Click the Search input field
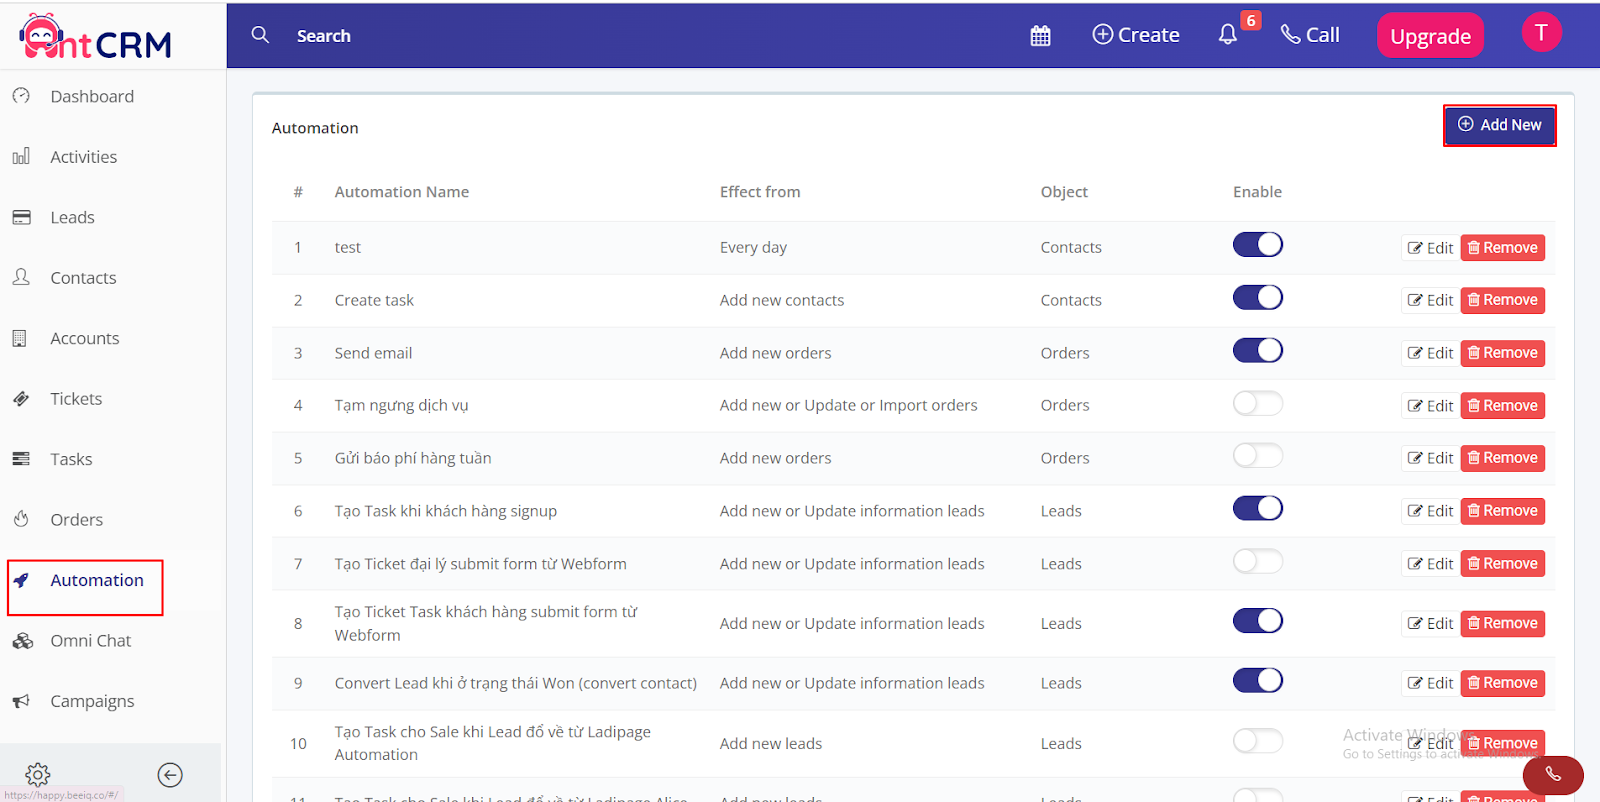1600x802 pixels. (x=323, y=36)
